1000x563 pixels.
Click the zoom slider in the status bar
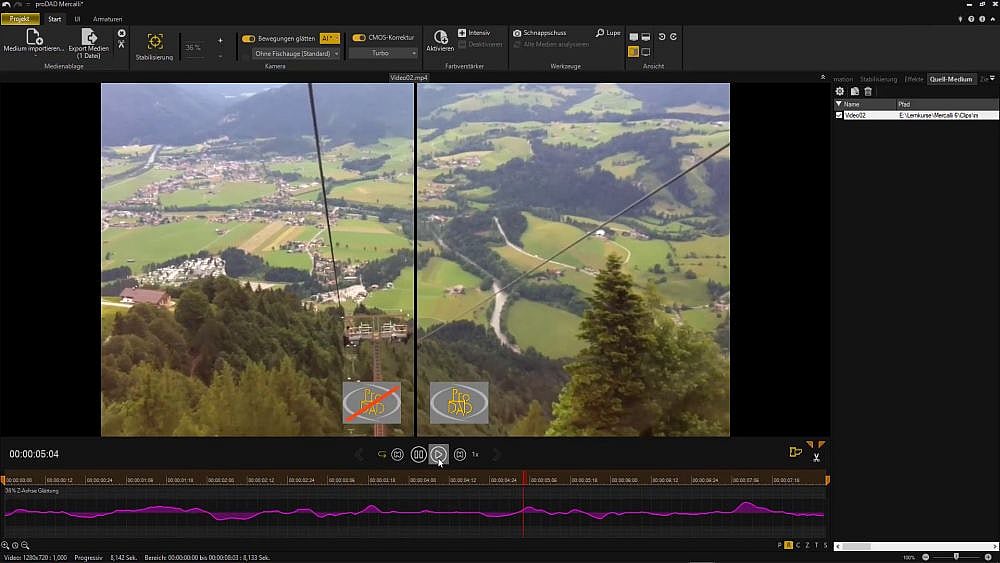[x=957, y=557]
